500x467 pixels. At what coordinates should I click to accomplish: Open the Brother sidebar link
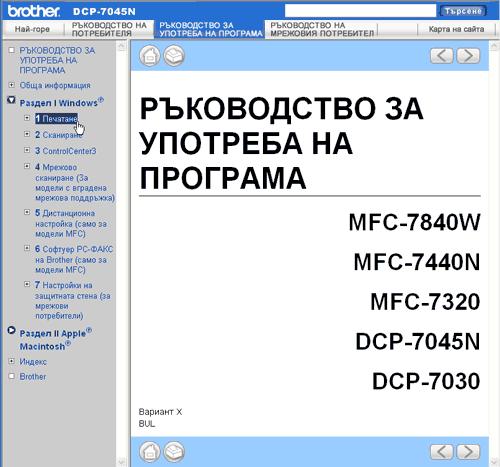pos(33,377)
